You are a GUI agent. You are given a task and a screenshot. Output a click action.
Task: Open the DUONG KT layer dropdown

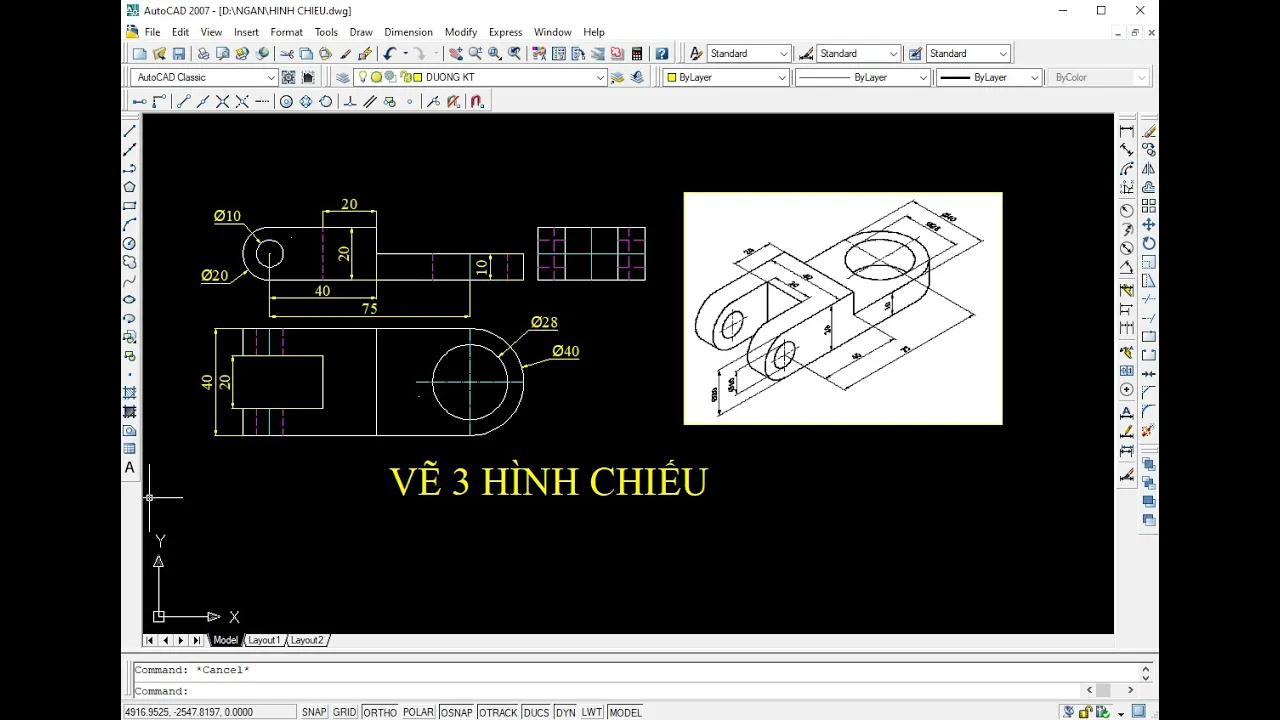pyautogui.click(x=600, y=77)
